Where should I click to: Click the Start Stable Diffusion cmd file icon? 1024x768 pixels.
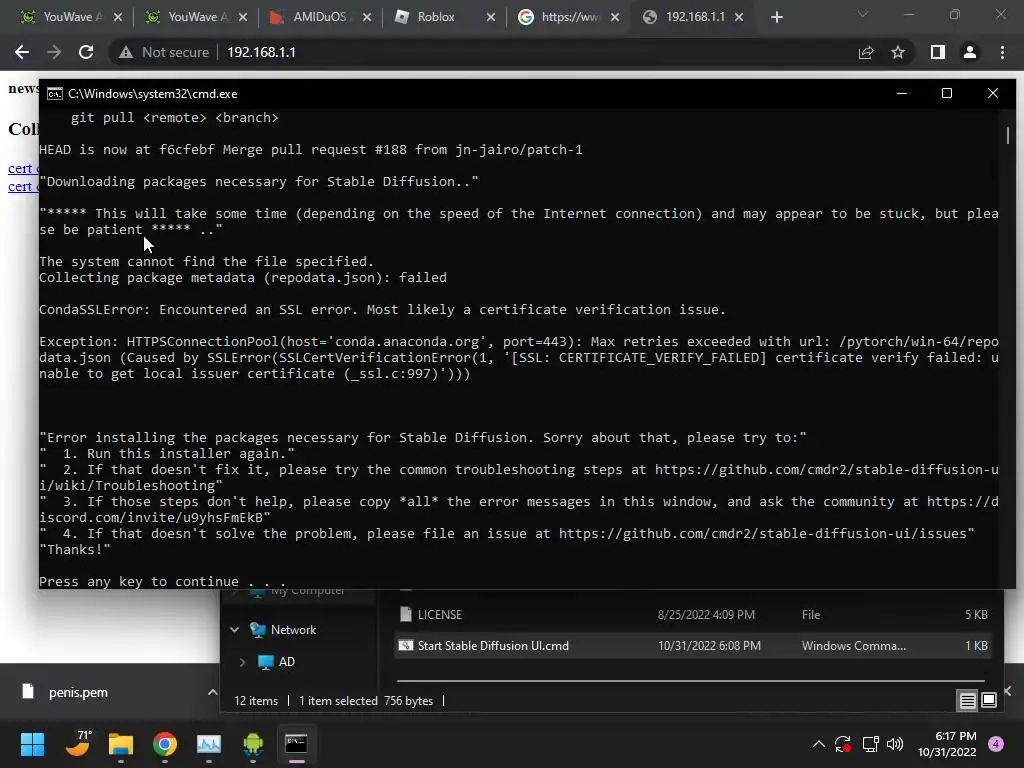tap(406, 646)
